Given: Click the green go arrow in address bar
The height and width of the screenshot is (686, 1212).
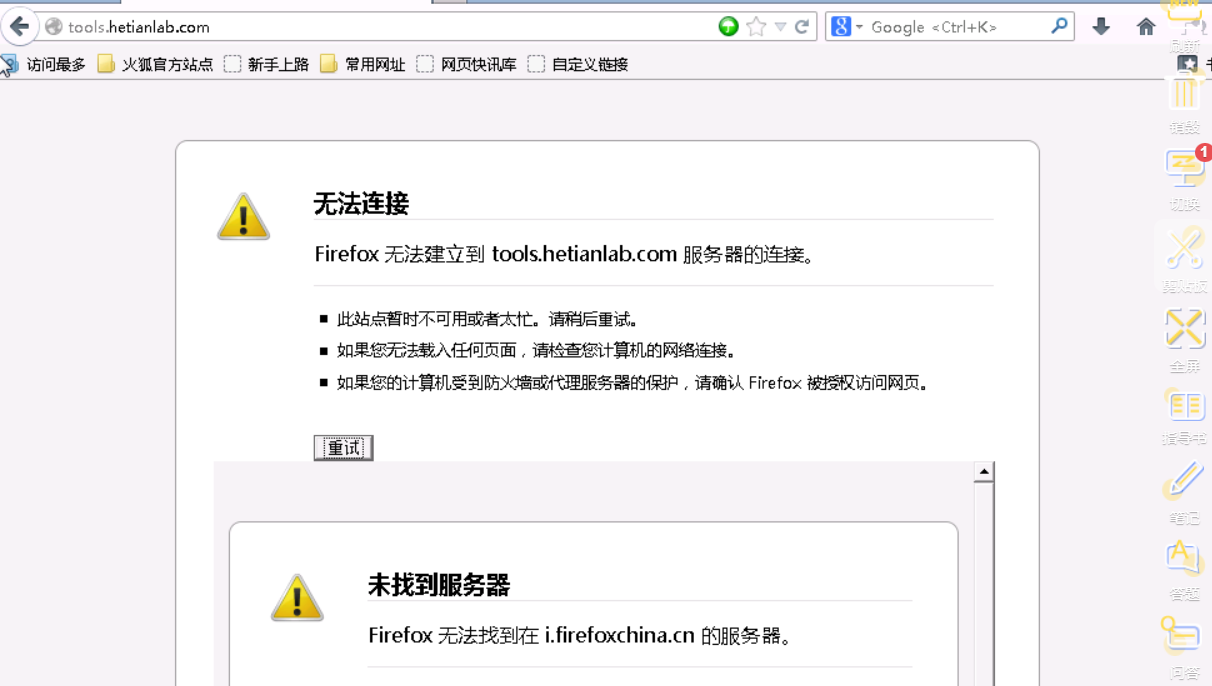Looking at the screenshot, I should click(x=729, y=27).
